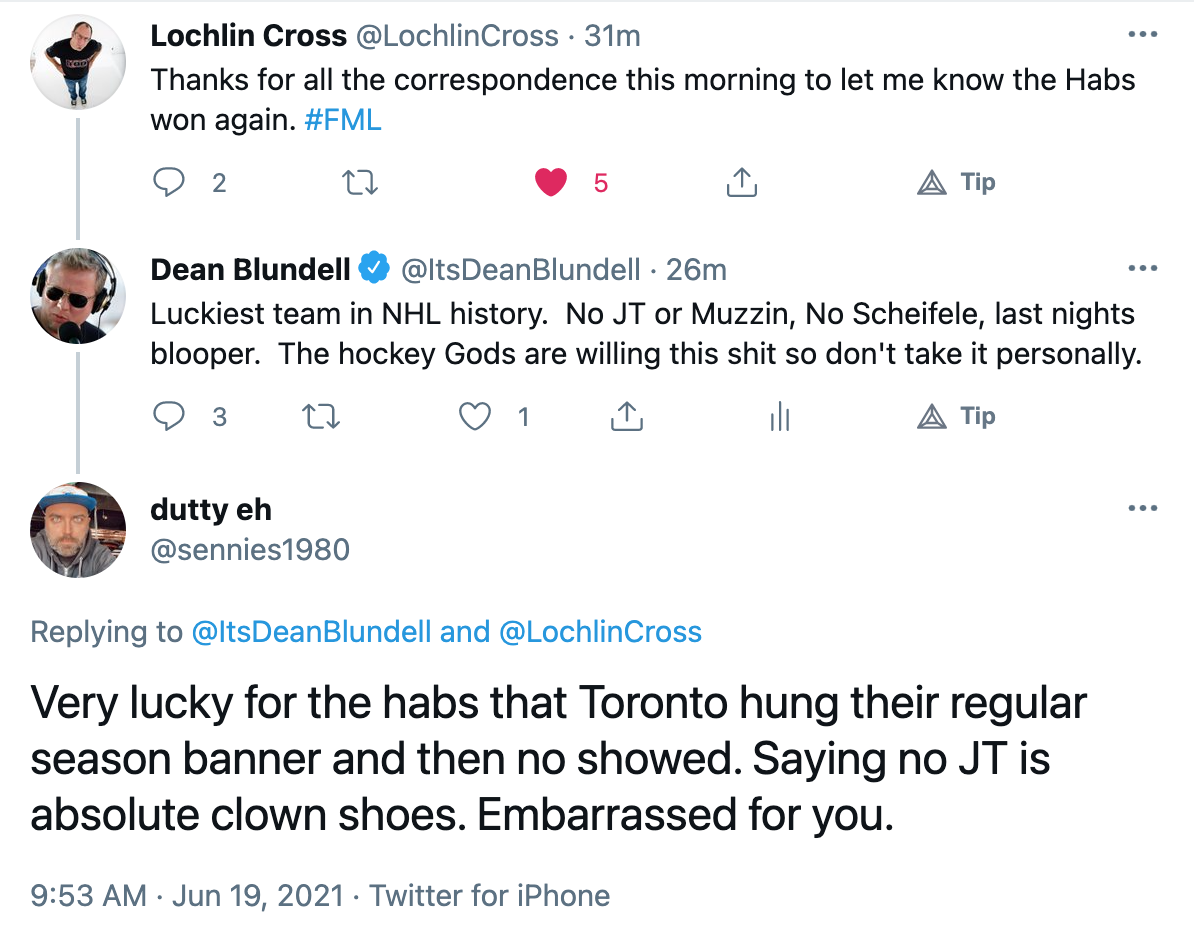View Lochlin Cross's profile picture
Viewport: 1194px width, 944px height.
[78, 62]
